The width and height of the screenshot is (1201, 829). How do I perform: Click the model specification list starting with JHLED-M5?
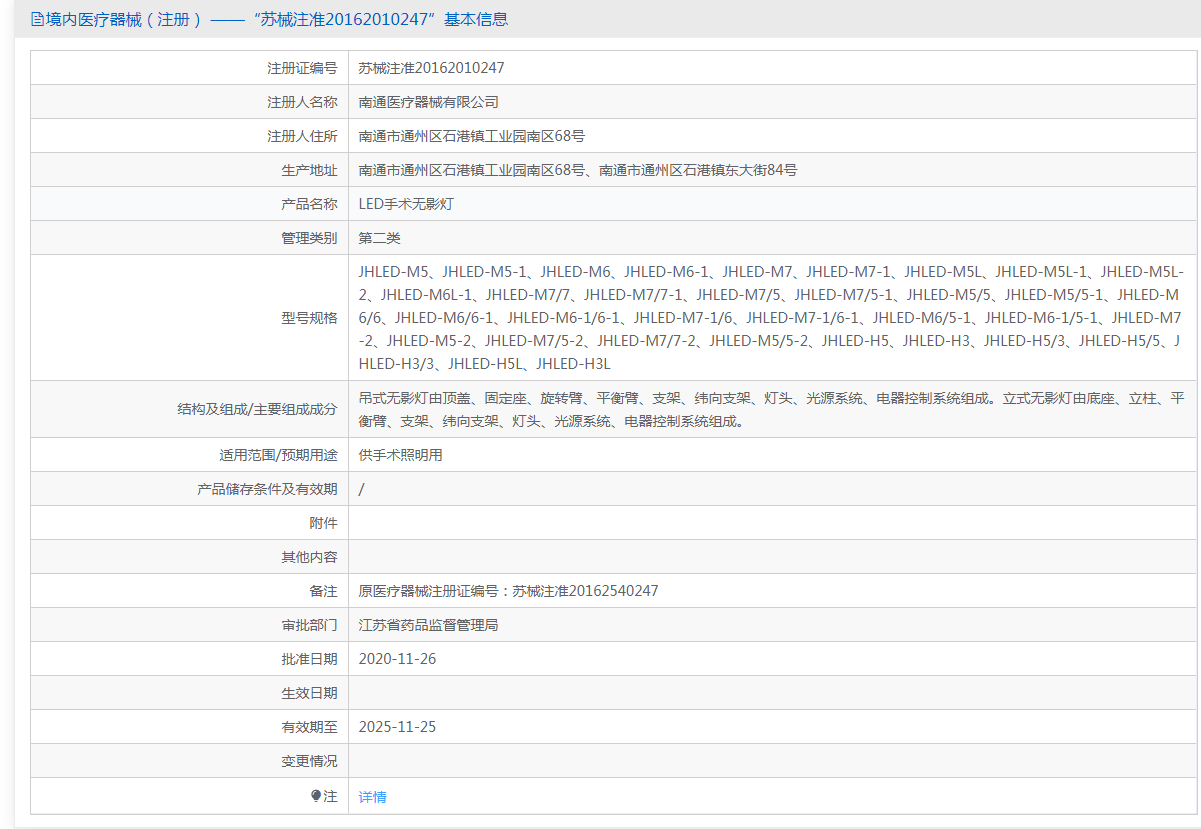pos(770,317)
